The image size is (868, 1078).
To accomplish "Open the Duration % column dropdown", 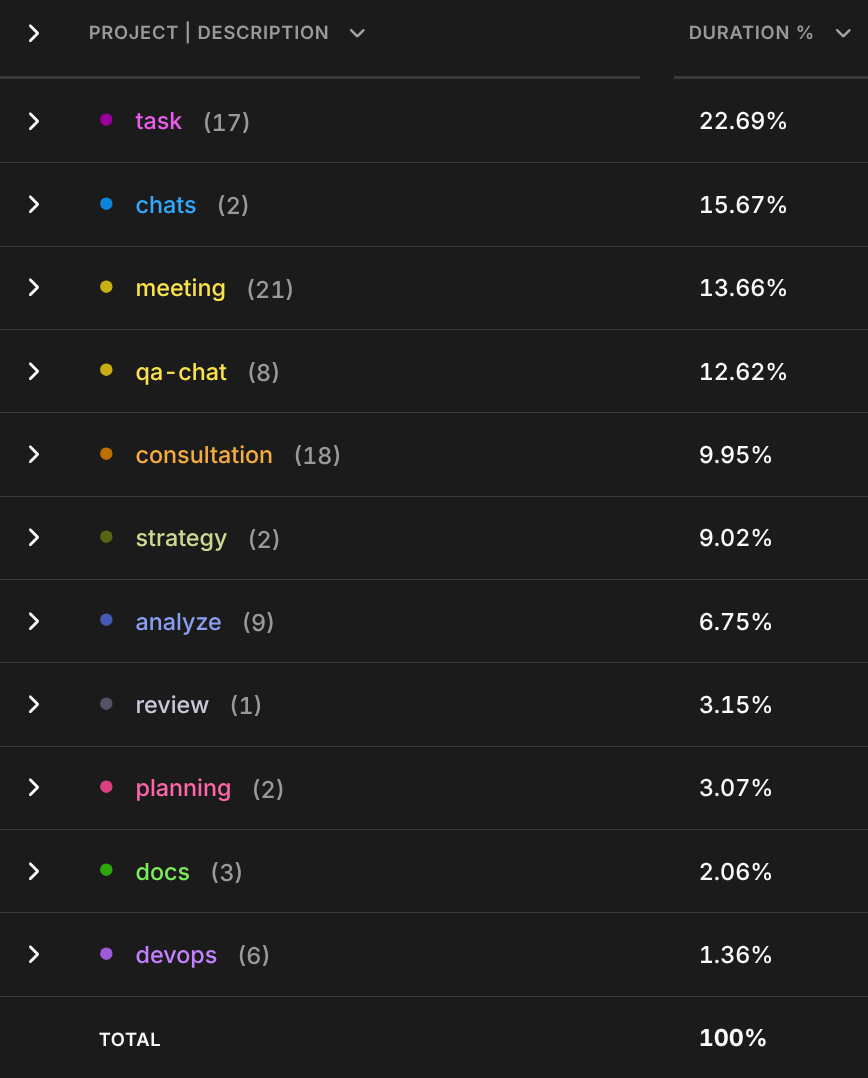I will (x=843, y=33).
